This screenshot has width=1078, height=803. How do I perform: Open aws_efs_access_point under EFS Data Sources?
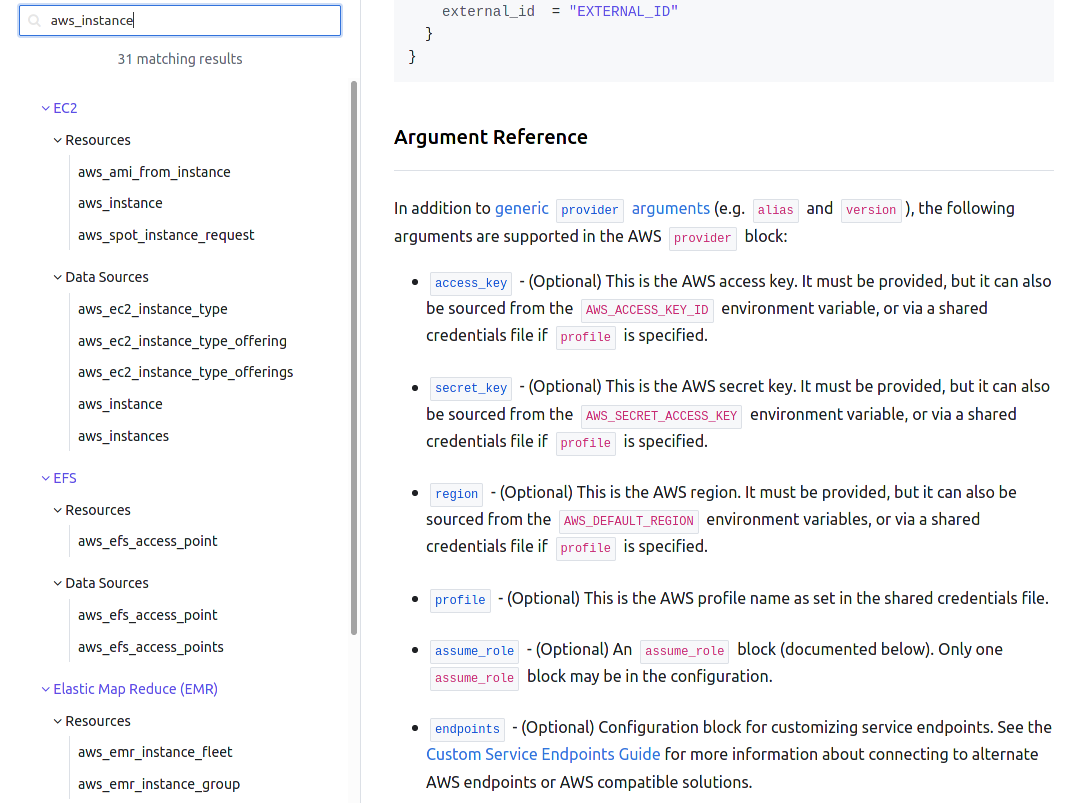pyautogui.click(x=148, y=615)
